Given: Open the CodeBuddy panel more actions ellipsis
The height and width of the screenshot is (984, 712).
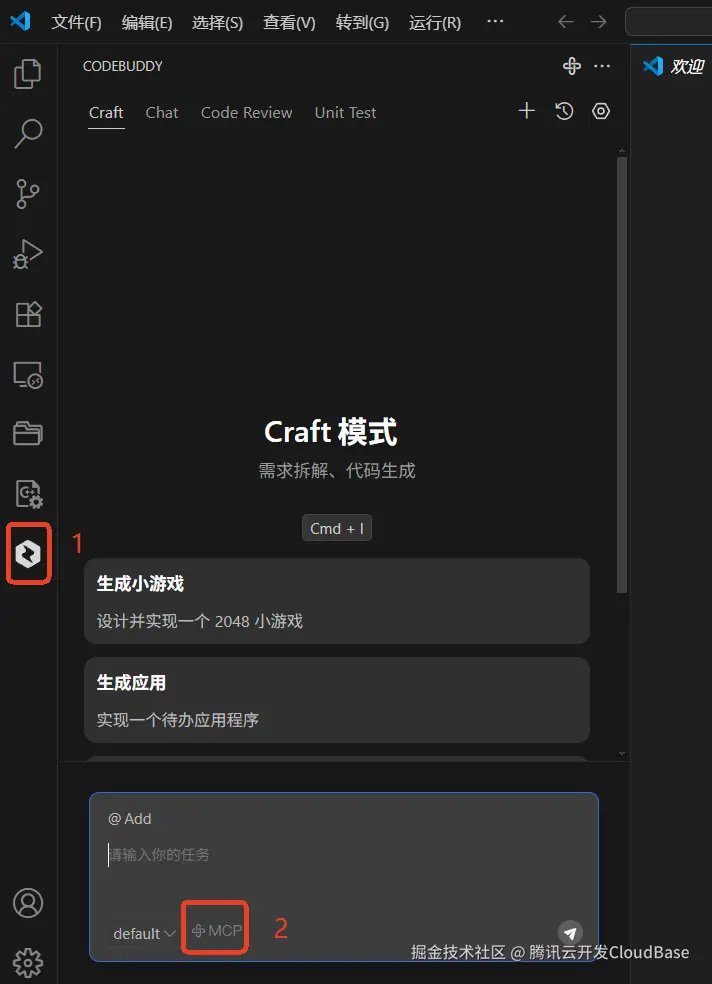Looking at the screenshot, I should click(602, 66).
